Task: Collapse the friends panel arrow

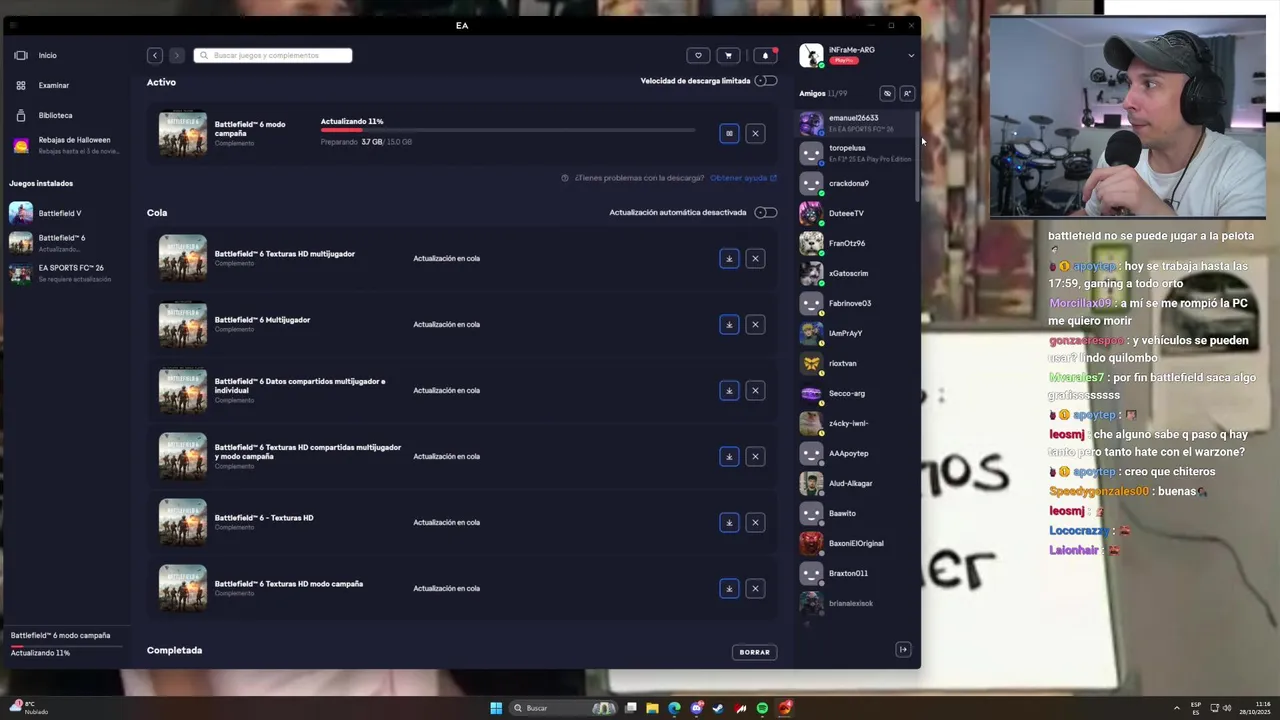Action: pos(903,649)
